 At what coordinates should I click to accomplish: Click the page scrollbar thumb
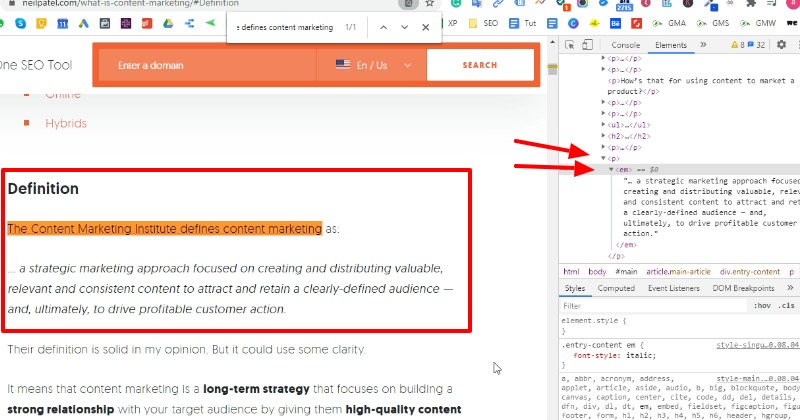(x=552, y=69)
